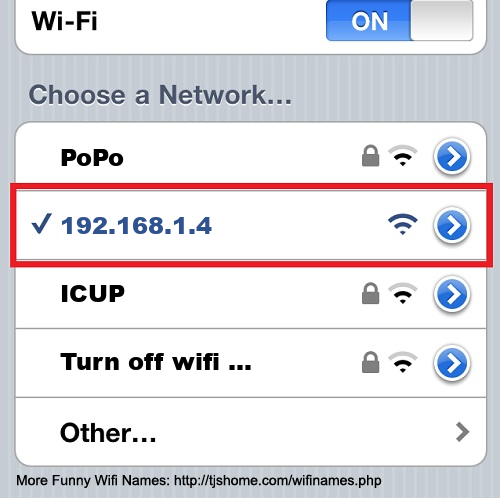
Task: Tap the signal strength icon for ICUP
Action: tap(403, 293)
